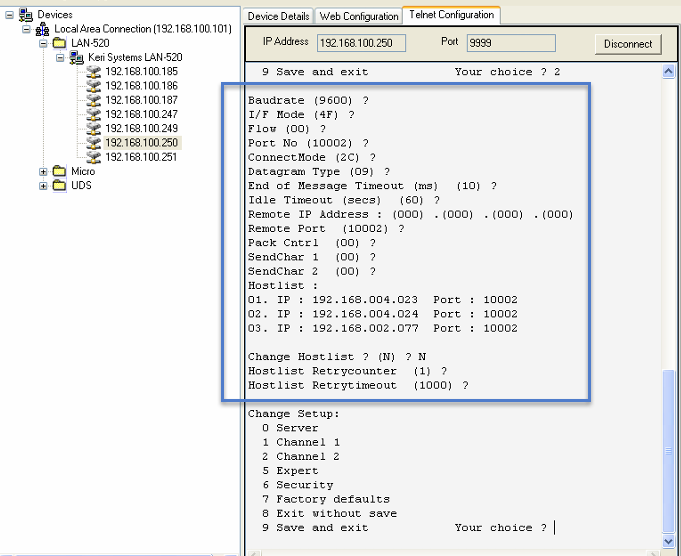Collapse the Devices root node
This screenshot has width=681, height=556.
click(x=9, y=15)
